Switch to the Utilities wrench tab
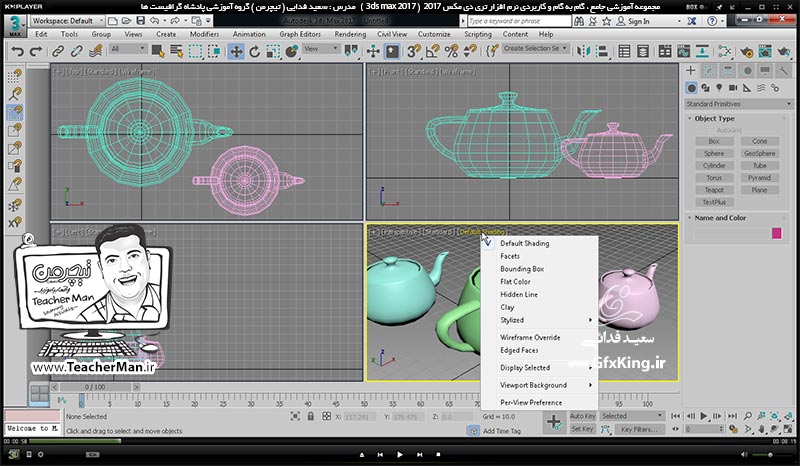800x466 pixels. pos(783,71)
